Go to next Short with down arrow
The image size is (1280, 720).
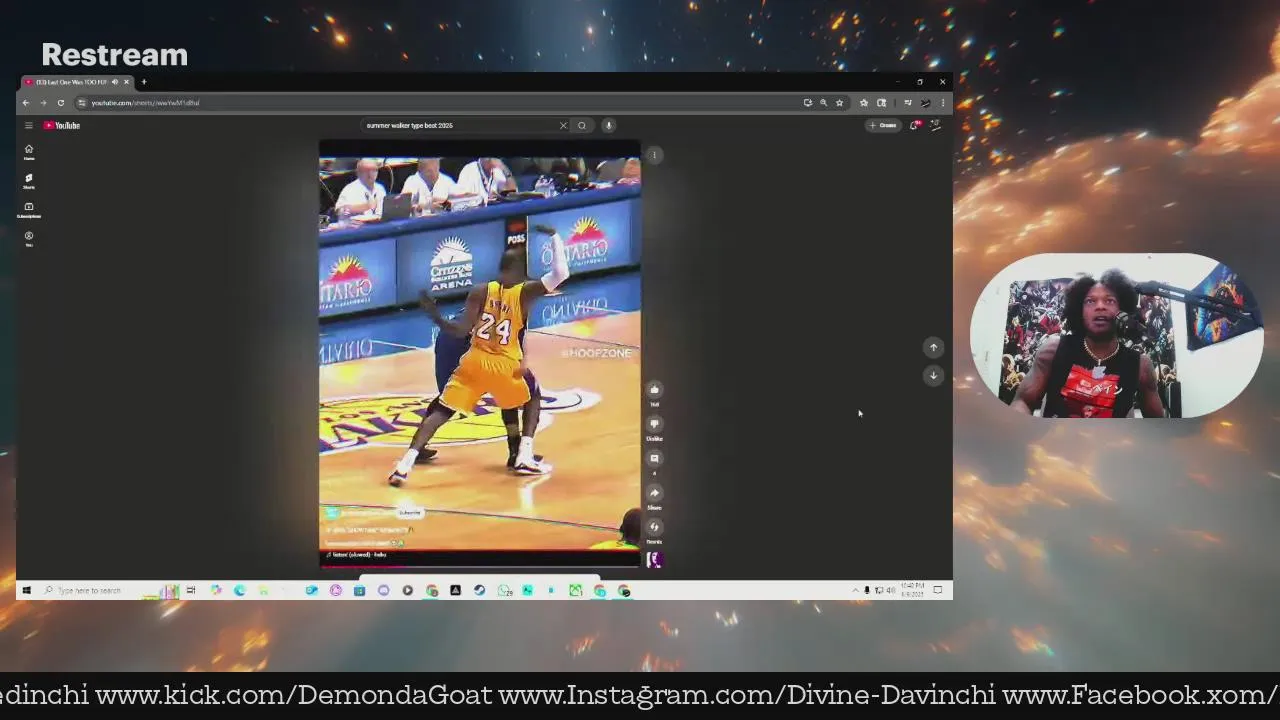[x=933, y=375]
